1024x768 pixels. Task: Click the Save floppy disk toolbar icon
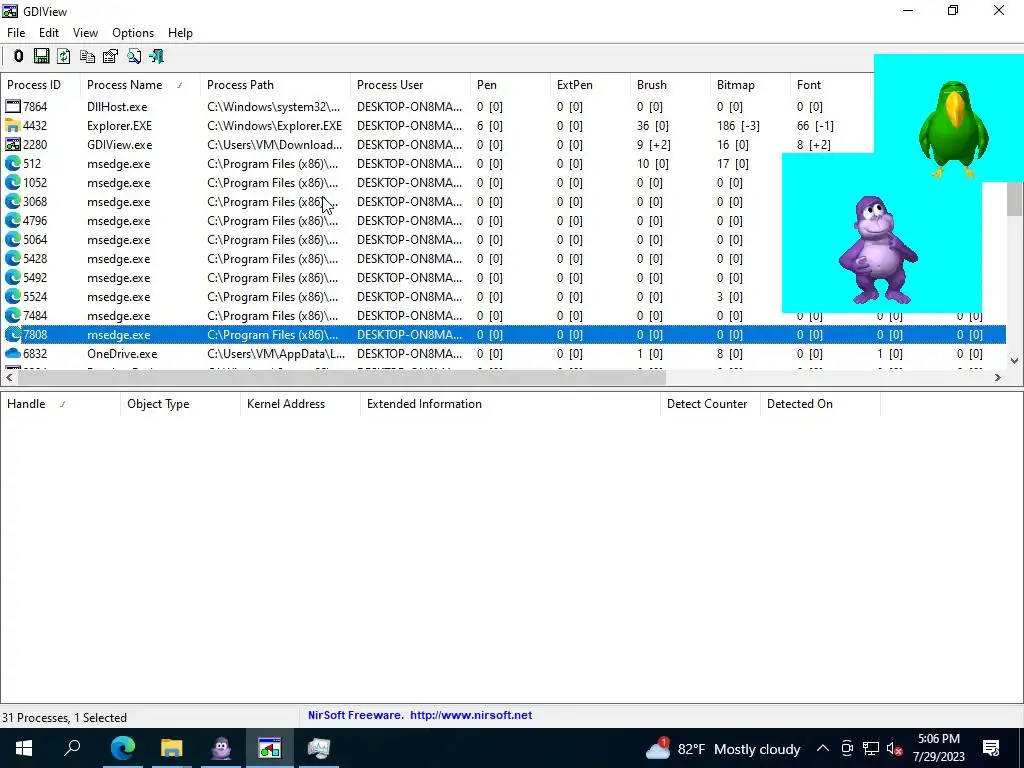click(41, 56)
